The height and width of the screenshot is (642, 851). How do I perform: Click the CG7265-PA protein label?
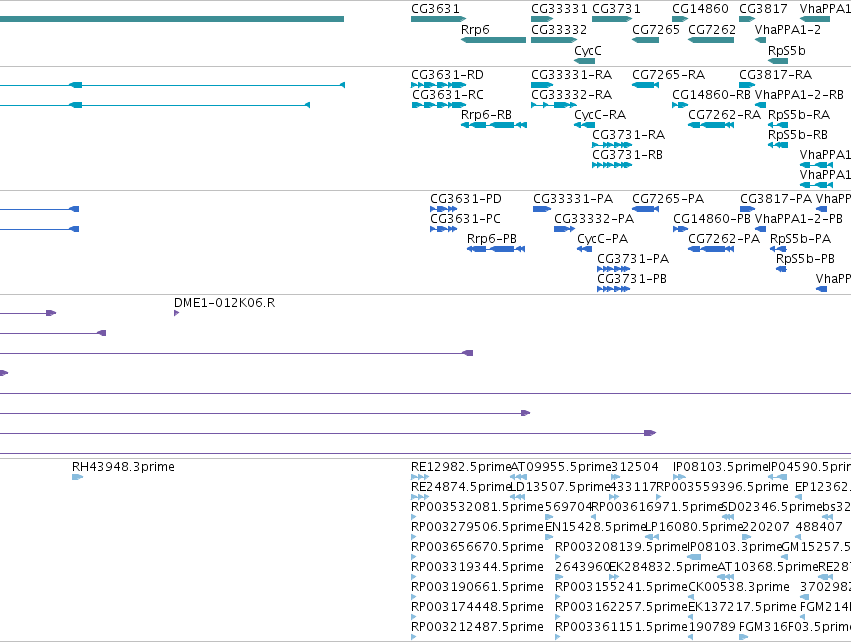[668, 199]
